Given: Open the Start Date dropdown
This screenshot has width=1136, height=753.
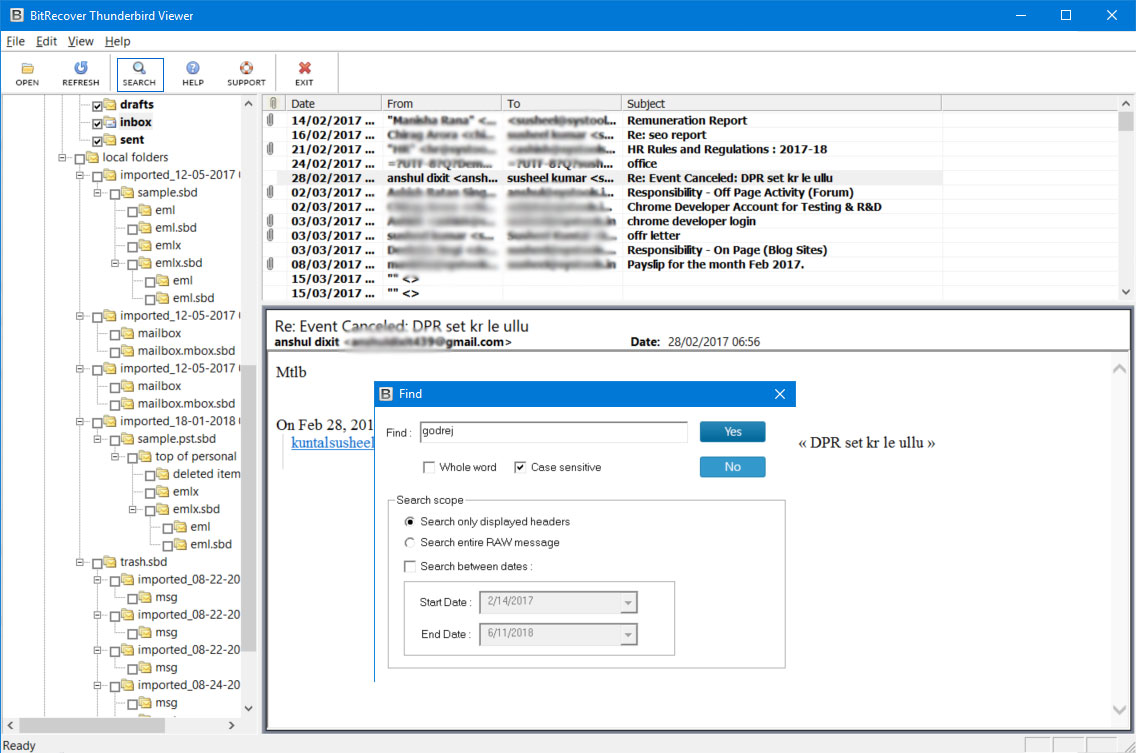Looking at the screenshot, I should pos(628,602).
